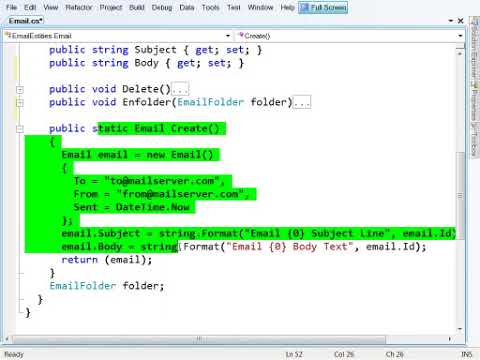Open the Debug menu
480x360 pixels.
point(162,7)
